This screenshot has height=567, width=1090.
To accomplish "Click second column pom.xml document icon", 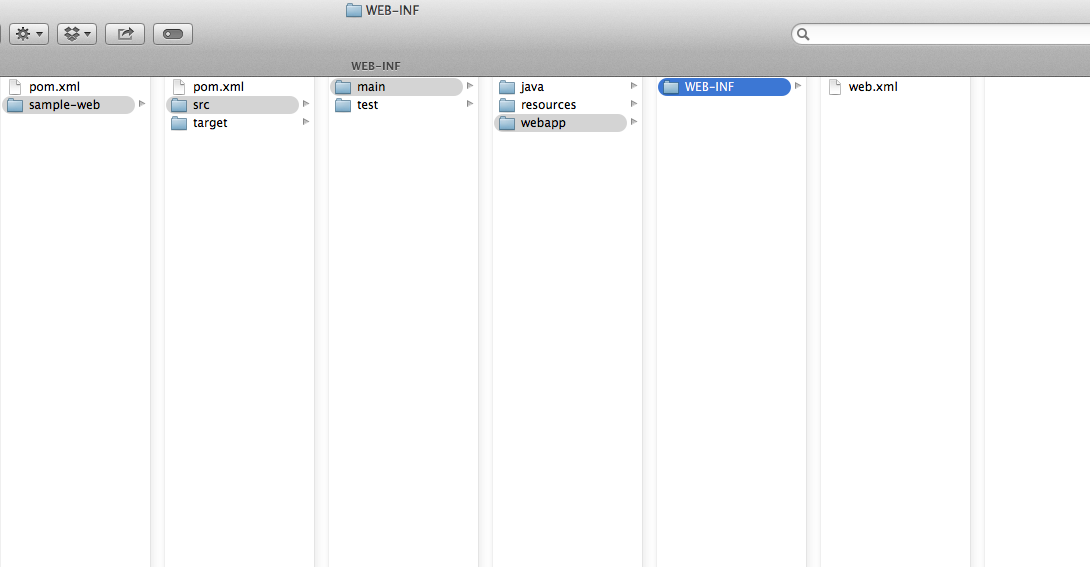I will tap(179, 87).
